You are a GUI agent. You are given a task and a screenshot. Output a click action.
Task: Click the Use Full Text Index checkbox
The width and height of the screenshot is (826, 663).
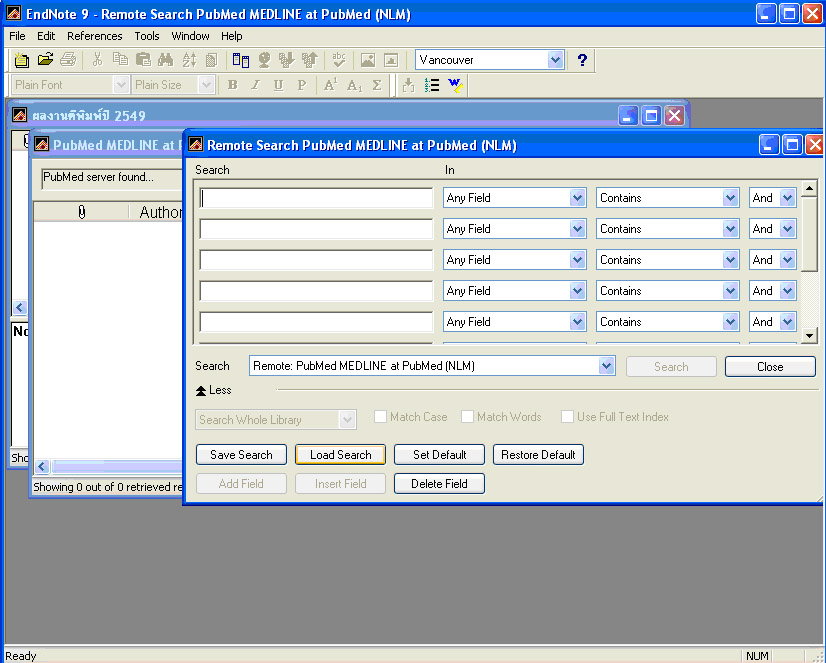(x=567, y=417)
